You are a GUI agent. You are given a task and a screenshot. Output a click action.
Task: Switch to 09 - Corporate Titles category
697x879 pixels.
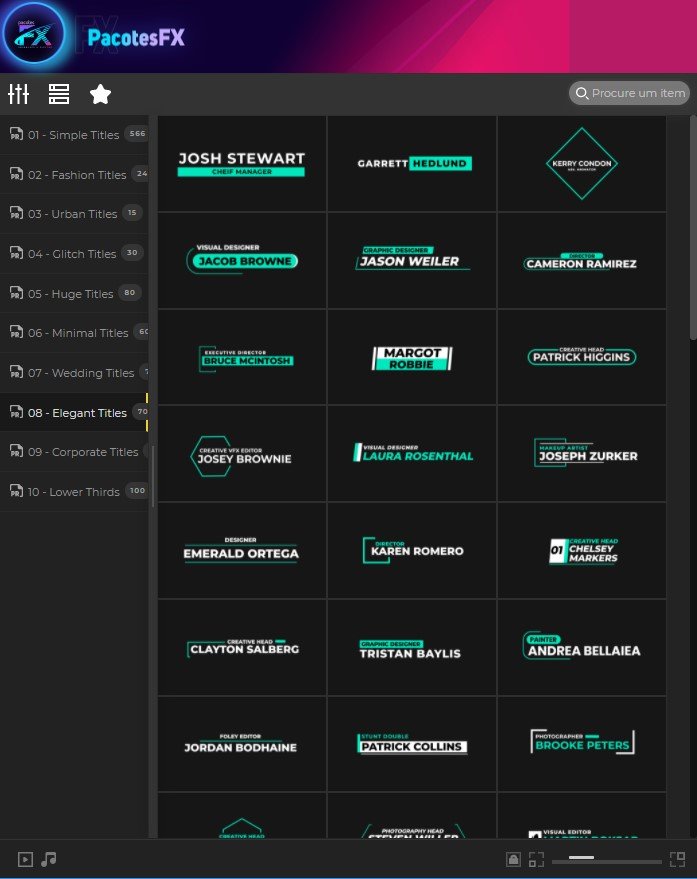tap(83, 452)
